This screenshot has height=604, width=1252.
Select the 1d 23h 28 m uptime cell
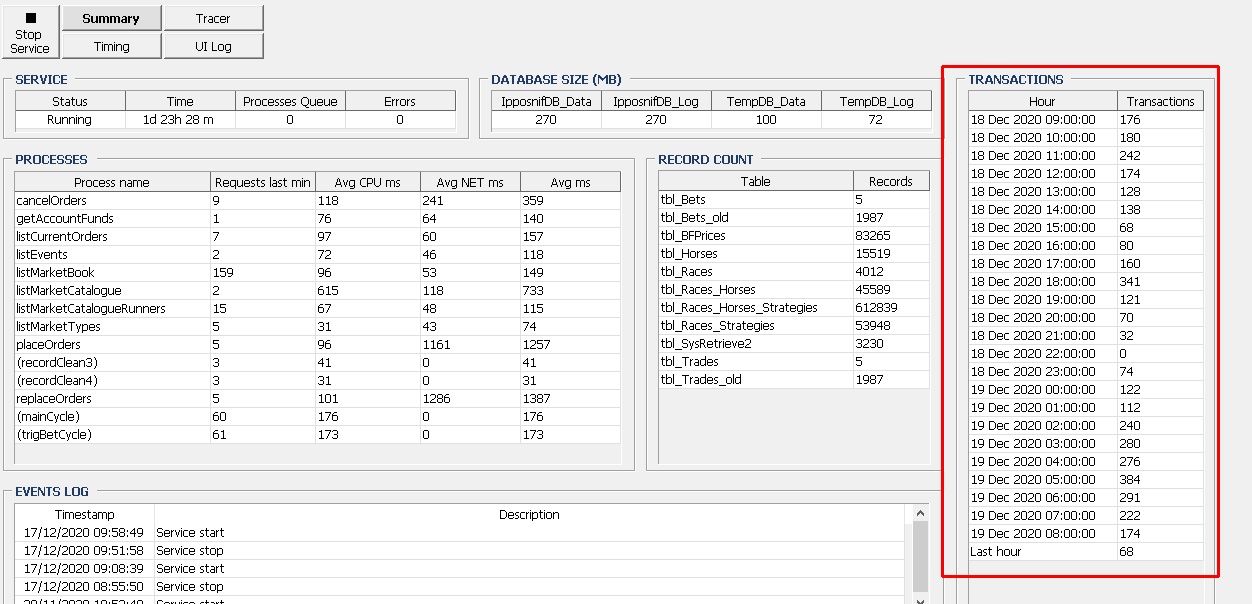tap(181, 120)
